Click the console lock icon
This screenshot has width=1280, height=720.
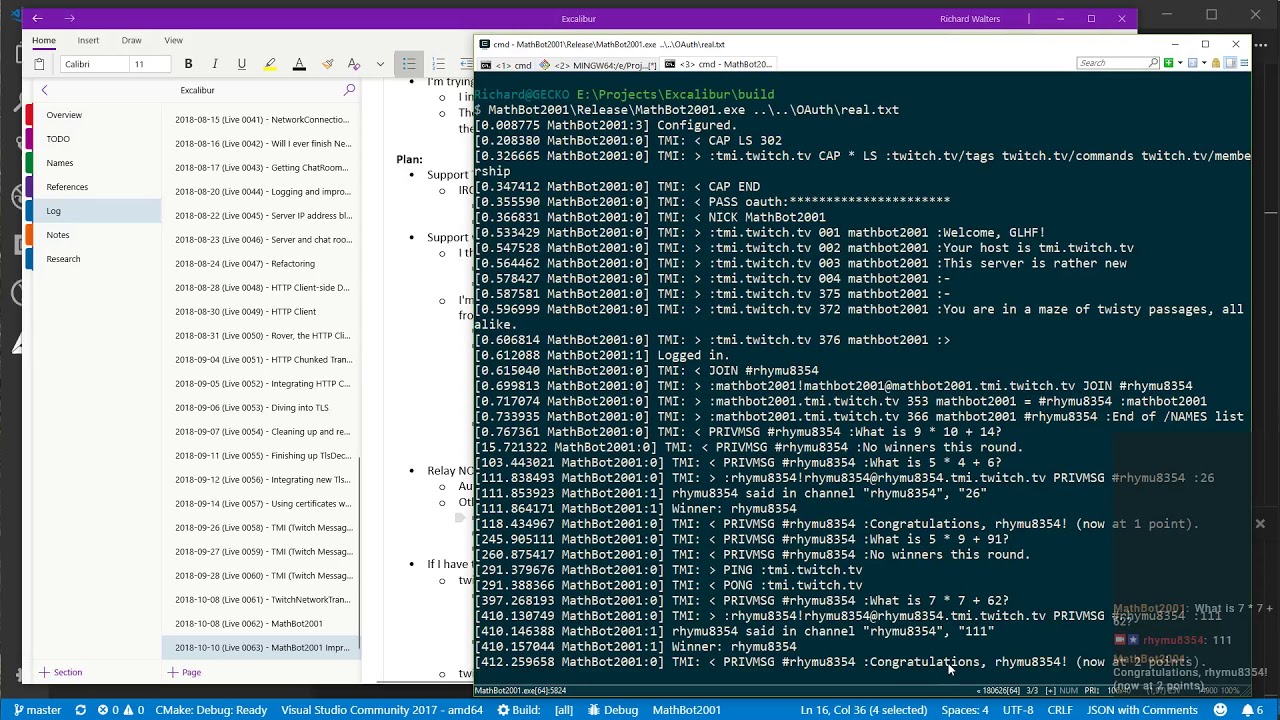coord(1216,63)
